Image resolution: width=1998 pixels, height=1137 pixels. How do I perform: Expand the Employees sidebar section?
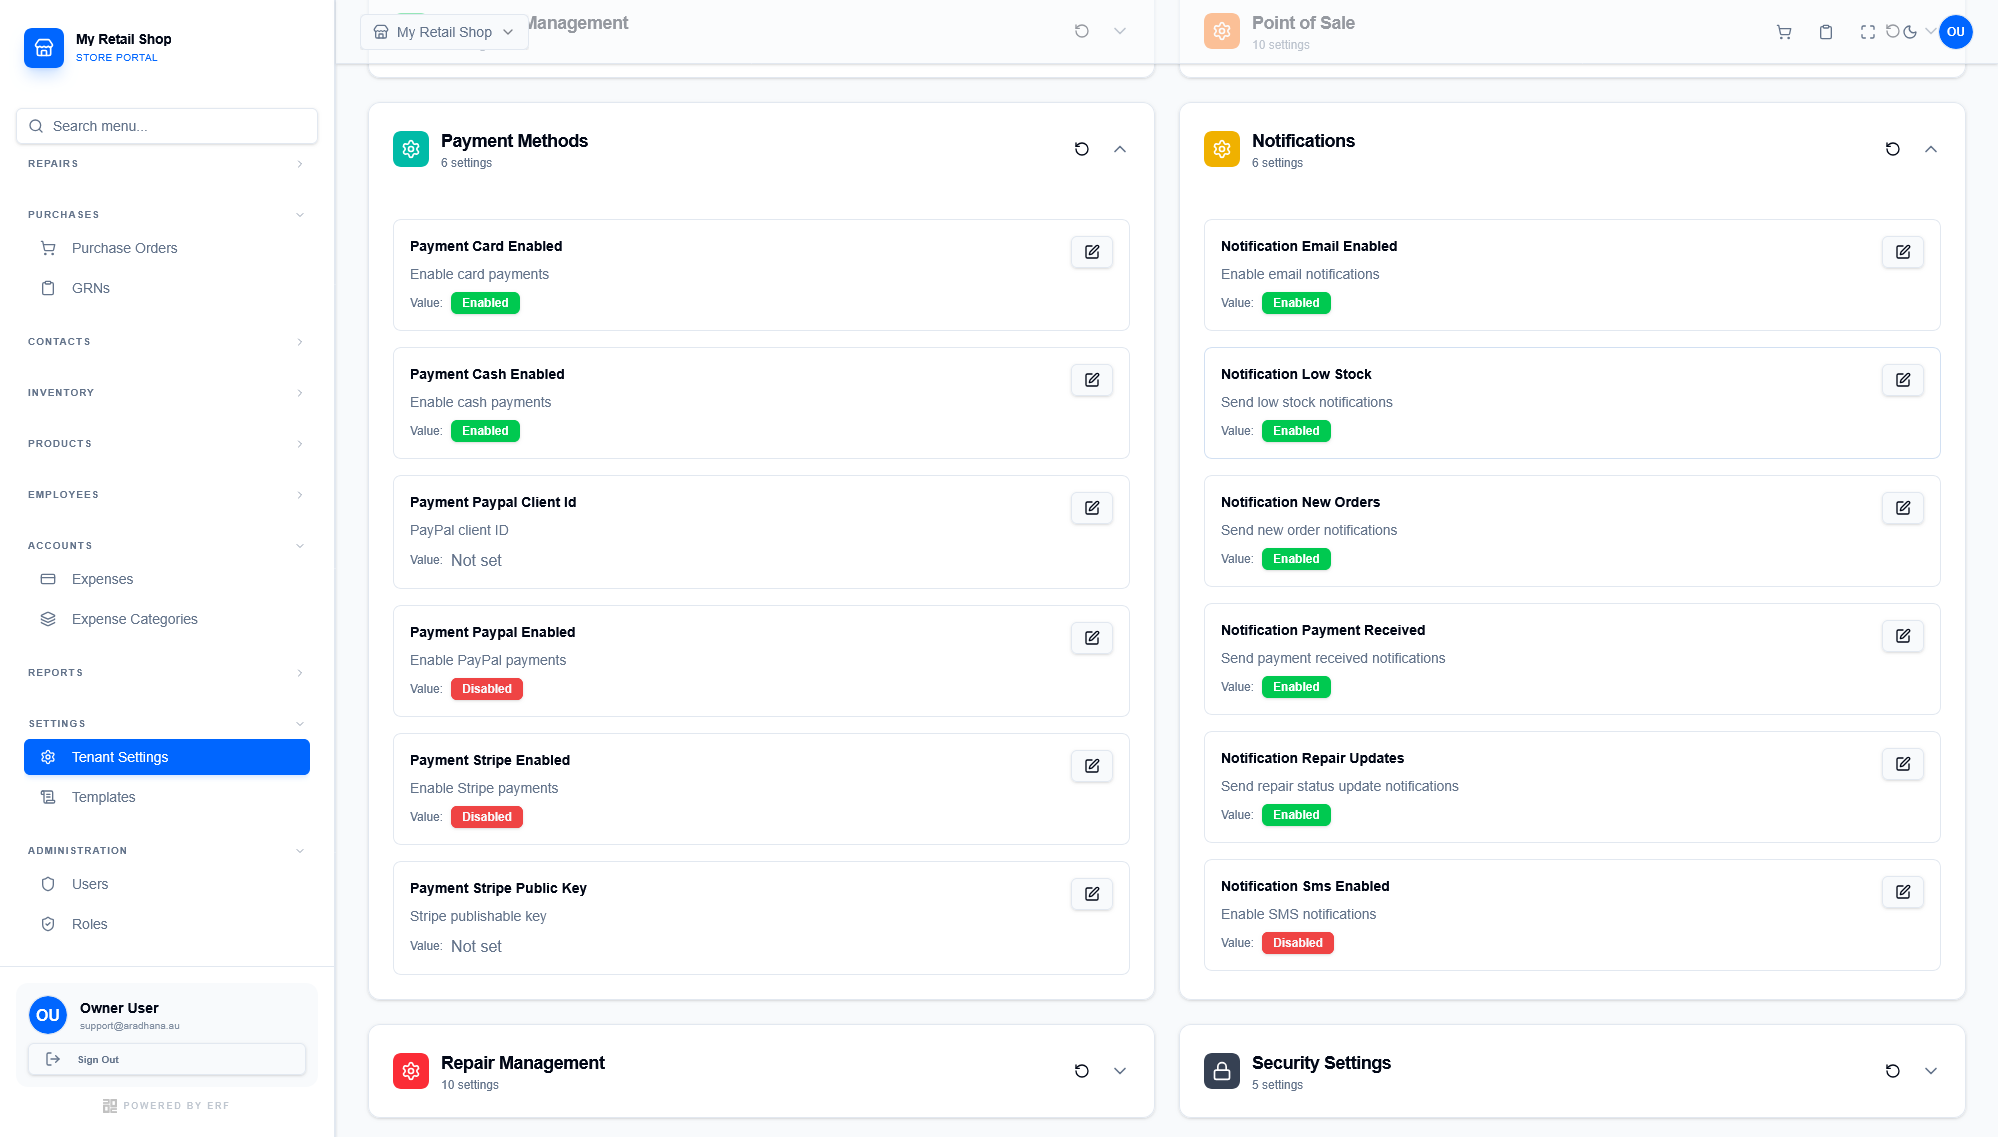tap(166, 495)
